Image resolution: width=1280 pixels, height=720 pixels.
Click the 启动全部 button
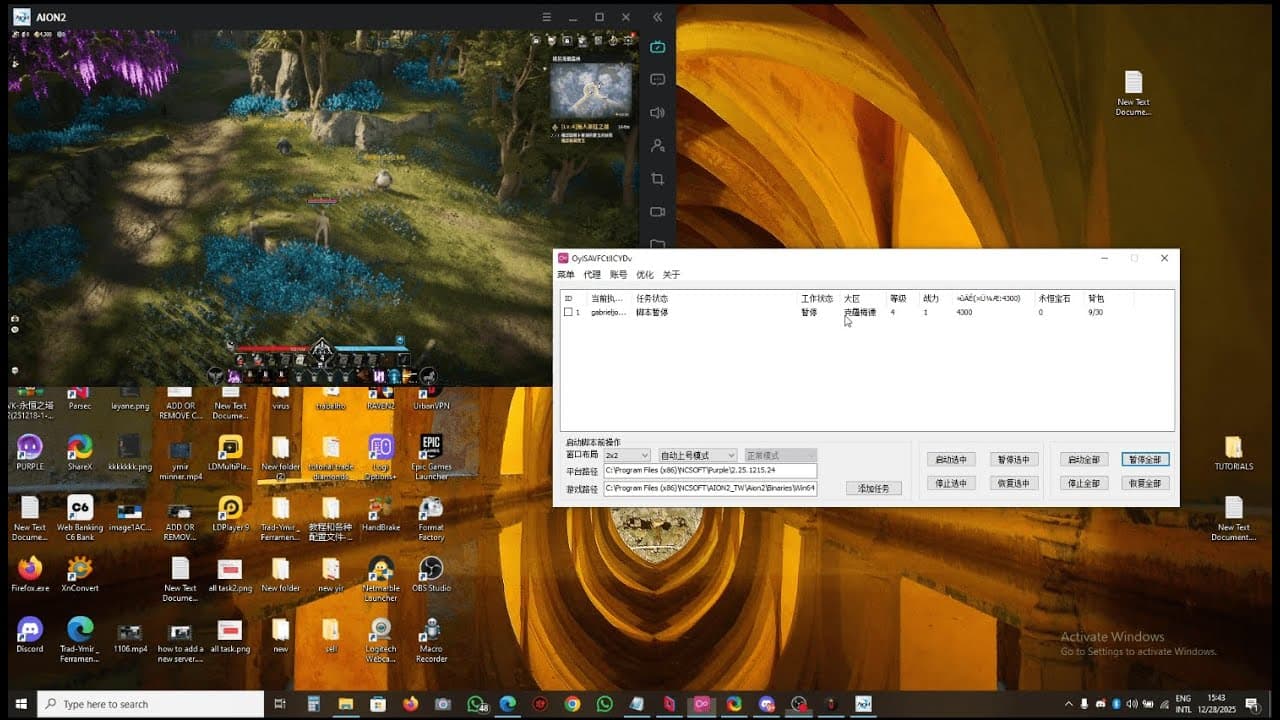[1083, 460]
